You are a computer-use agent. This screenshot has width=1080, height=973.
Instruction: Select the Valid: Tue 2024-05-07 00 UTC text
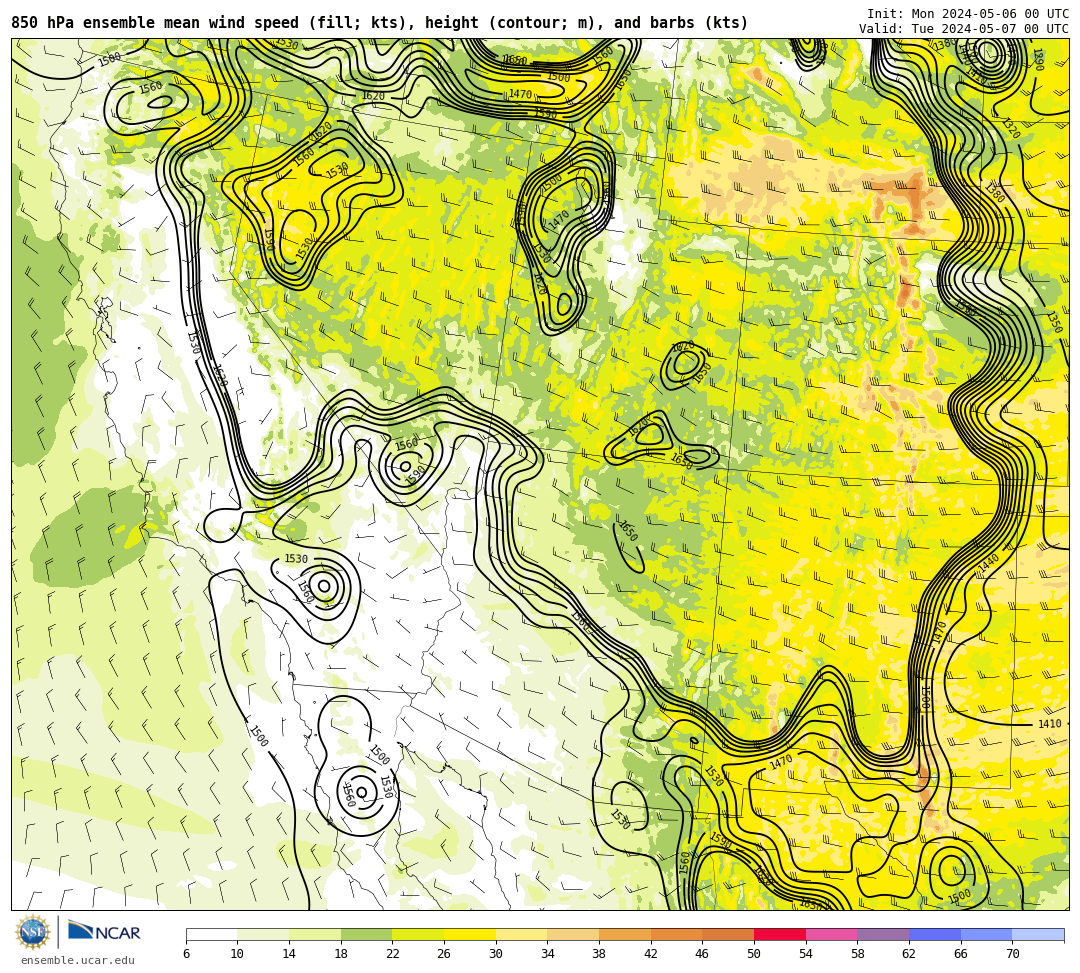coord(964,29)
